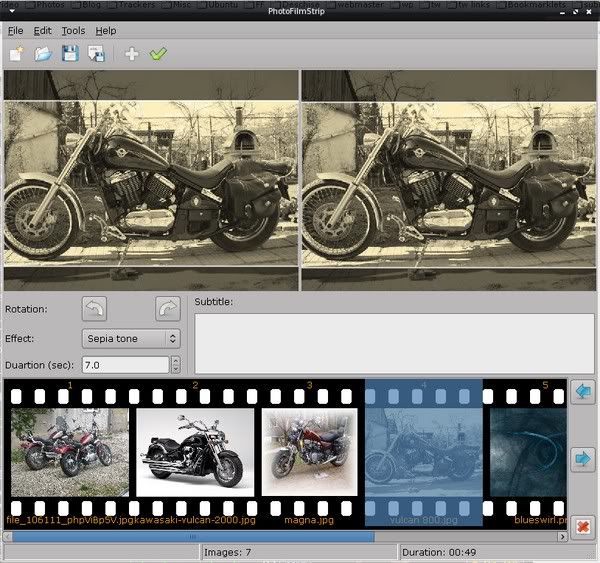Open the File menu
Screen dimensions: 600x563
(15, 31)
